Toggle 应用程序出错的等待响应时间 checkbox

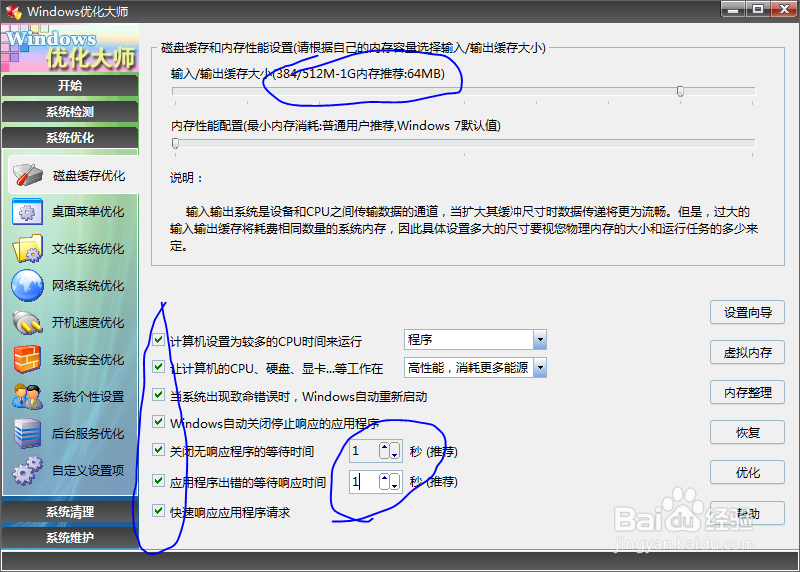158,480
